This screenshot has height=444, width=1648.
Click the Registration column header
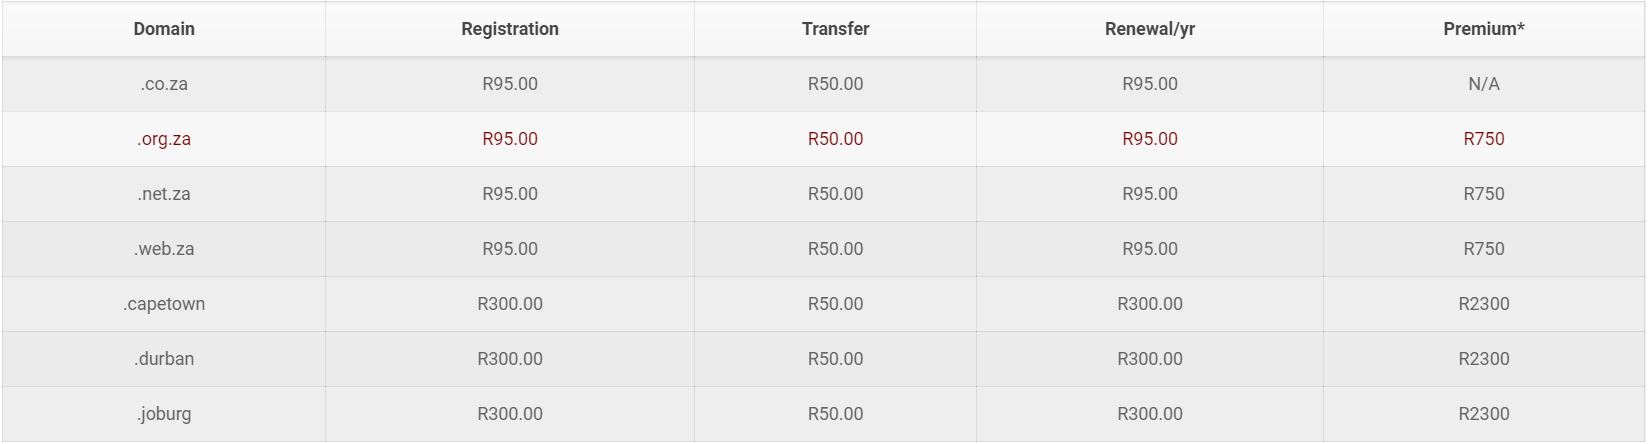pos(510,29)
